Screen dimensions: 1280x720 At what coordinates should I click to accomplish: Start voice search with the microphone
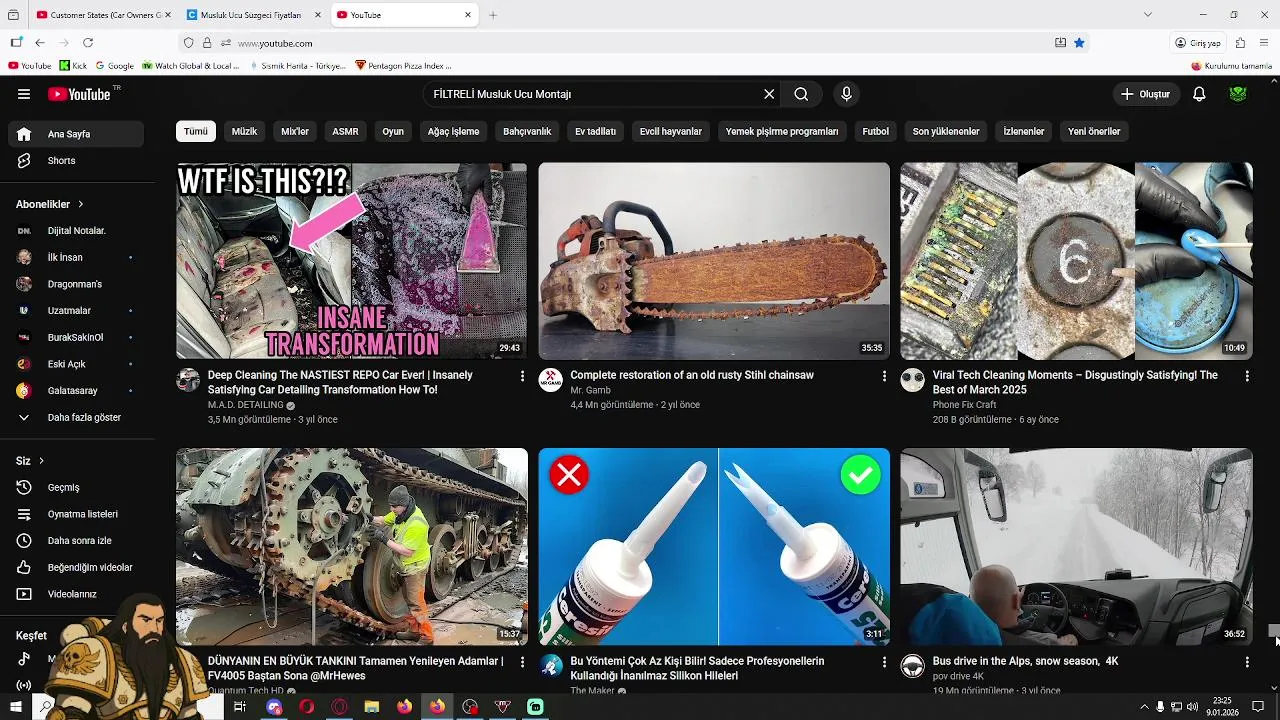click(x=846, y=94)
